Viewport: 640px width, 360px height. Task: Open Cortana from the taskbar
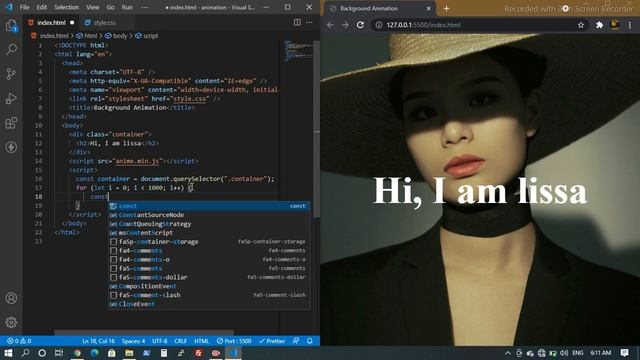tap(42, 353)
